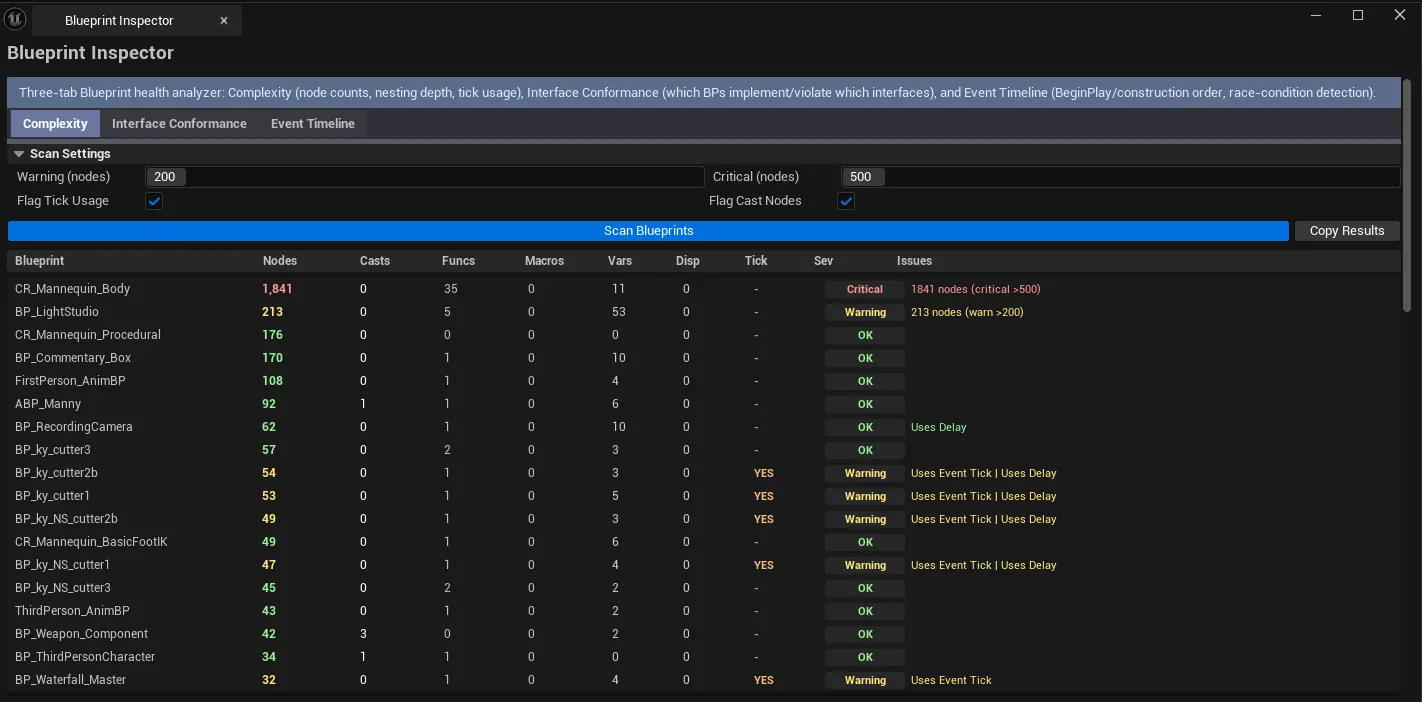This screenshot has height=702, width=1422.
Task: Select the BP_ky_cutter3 entry
Action: pos(704,450)
